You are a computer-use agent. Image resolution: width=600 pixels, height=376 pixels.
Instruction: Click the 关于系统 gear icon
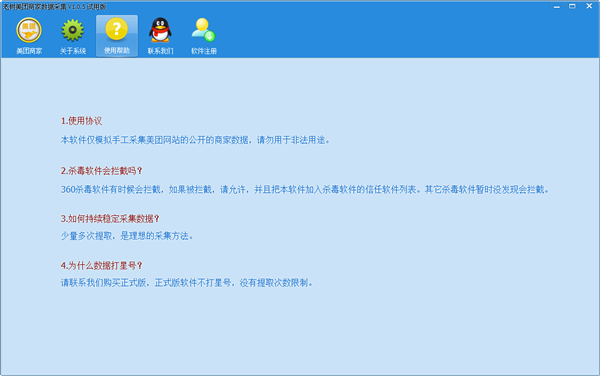(73, 30)
